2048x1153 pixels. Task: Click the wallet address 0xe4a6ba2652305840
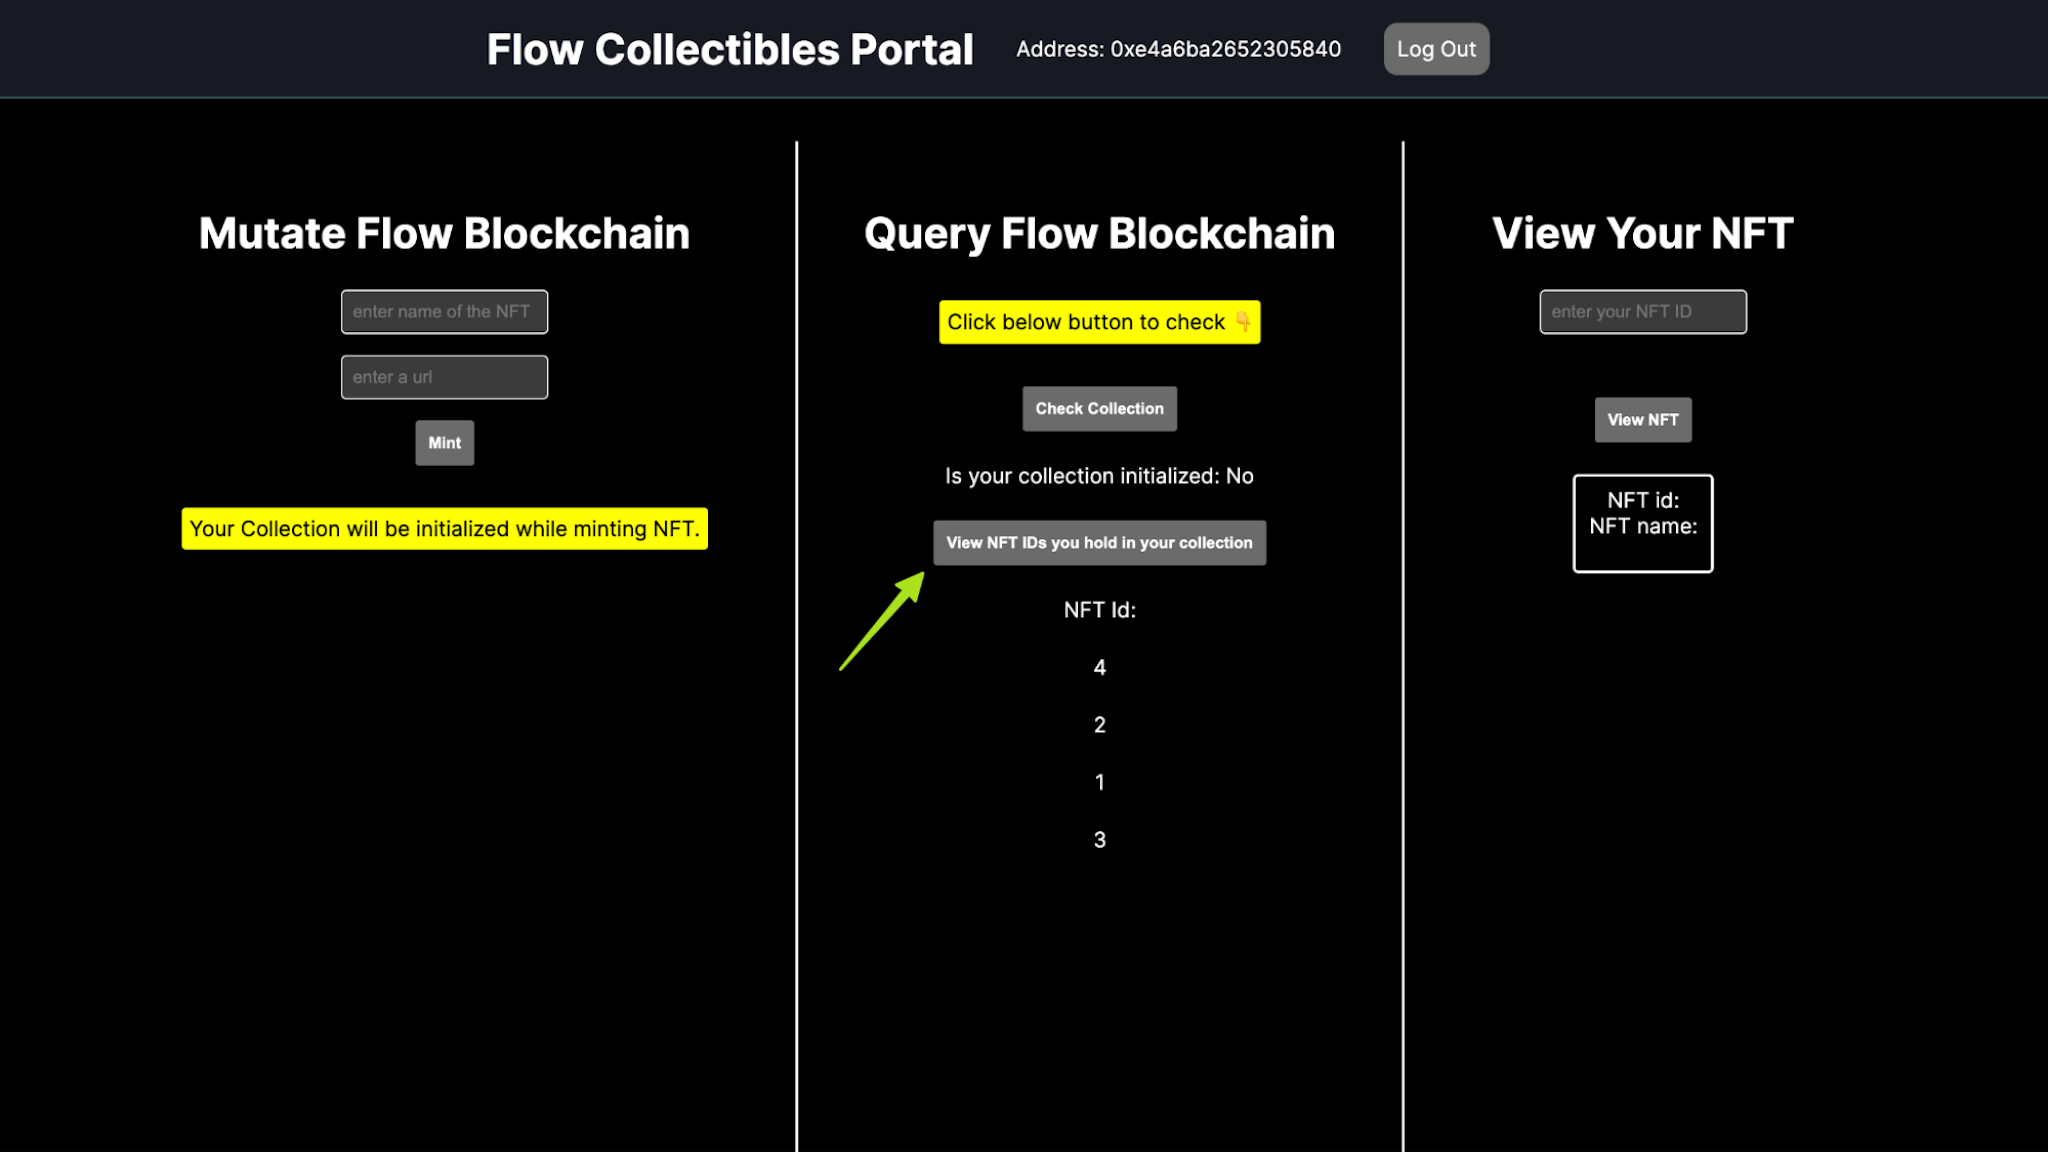(1178, 48)
